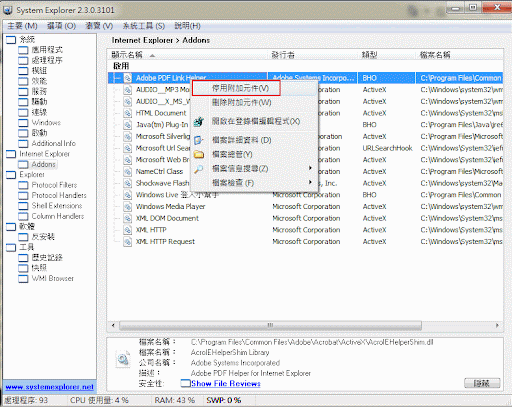
Task: Click the horizontal scrollbar thumb
Action: click(270, 325)
